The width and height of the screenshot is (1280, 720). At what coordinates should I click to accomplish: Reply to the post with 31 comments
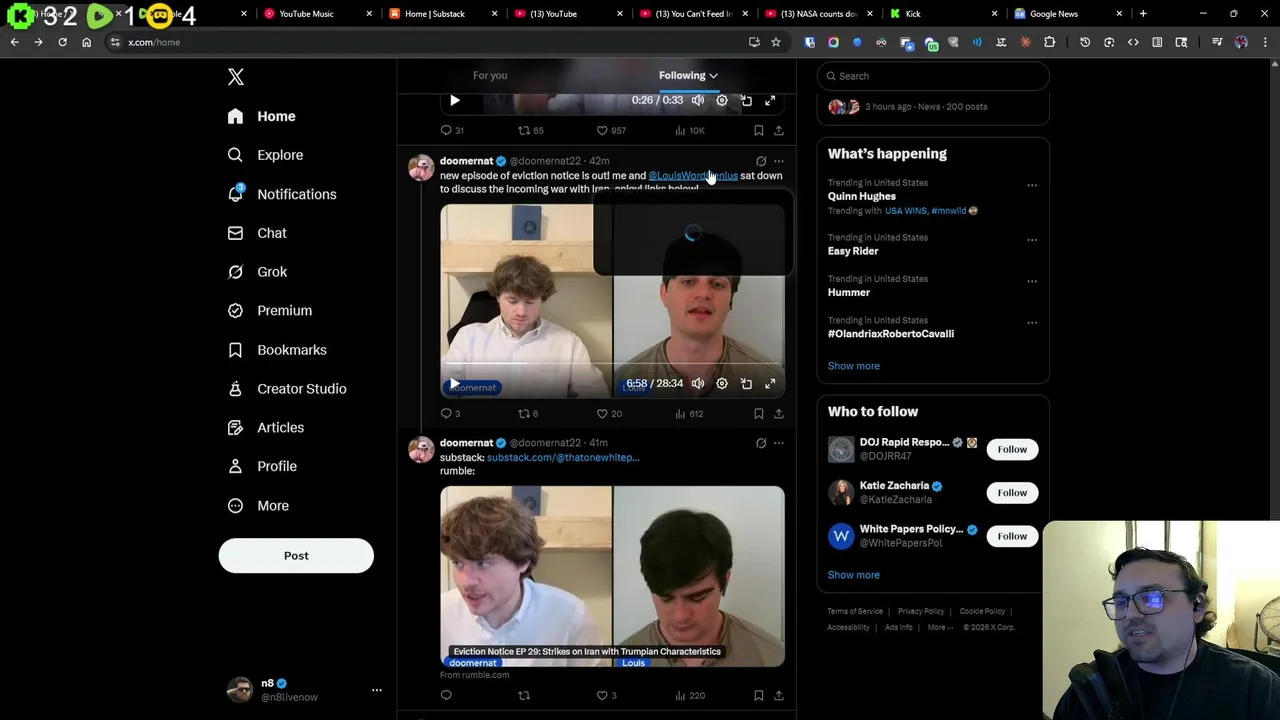[452, 130]
